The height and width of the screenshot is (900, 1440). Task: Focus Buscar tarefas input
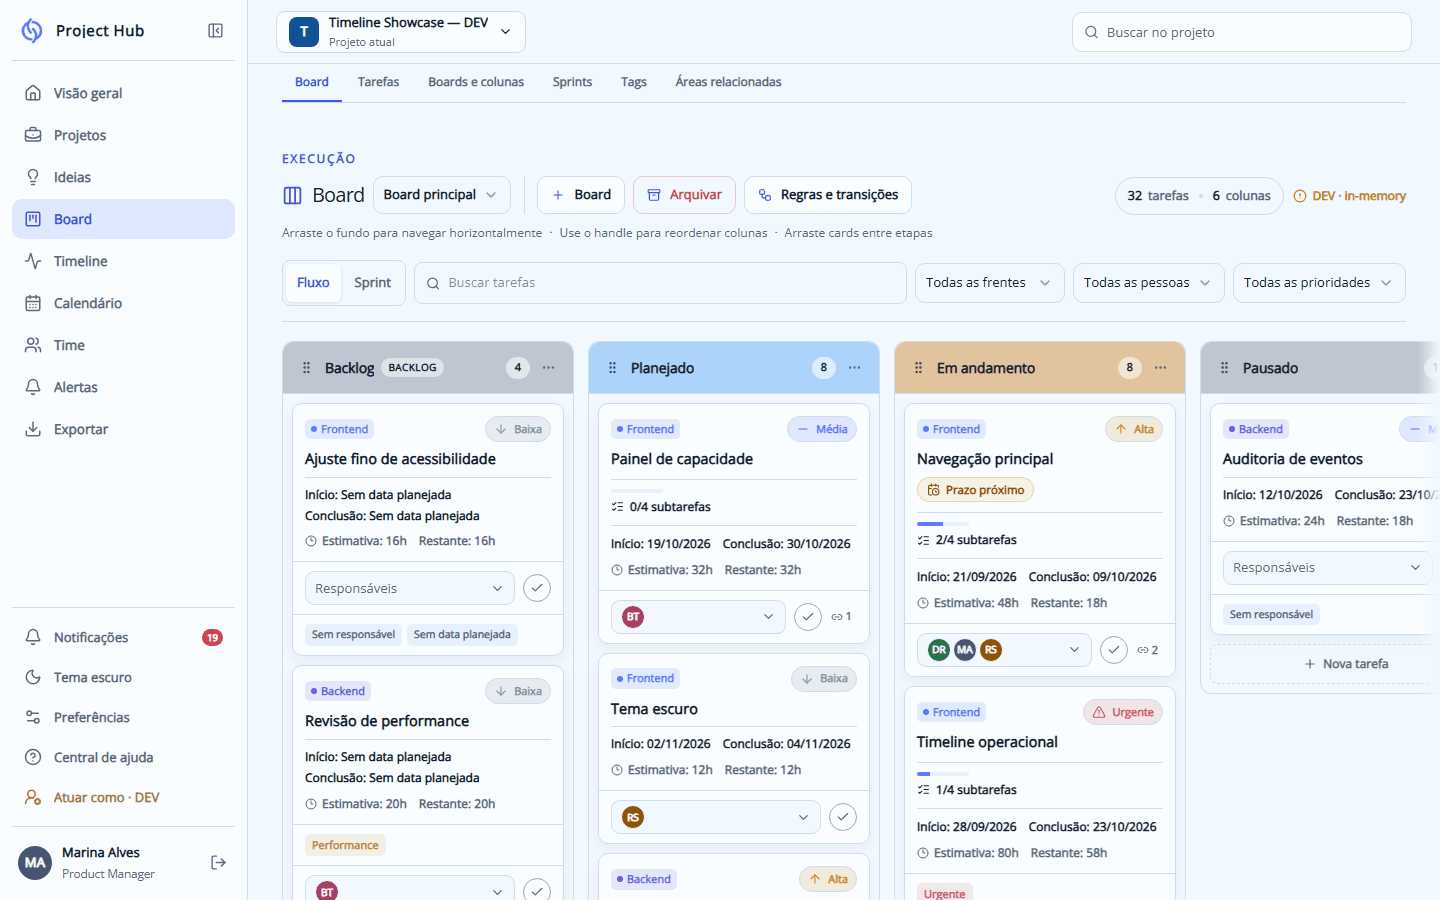click(x=660, y=283)
